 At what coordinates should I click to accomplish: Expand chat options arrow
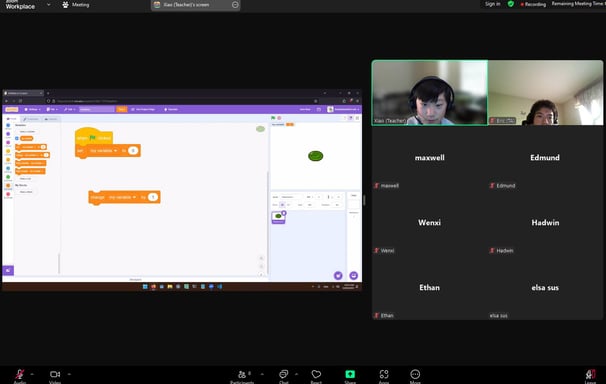(296, 374)
